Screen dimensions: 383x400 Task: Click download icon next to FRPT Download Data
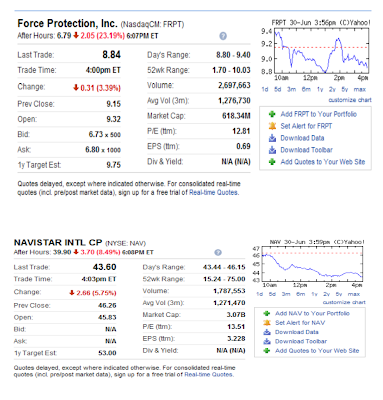point(272,138)
